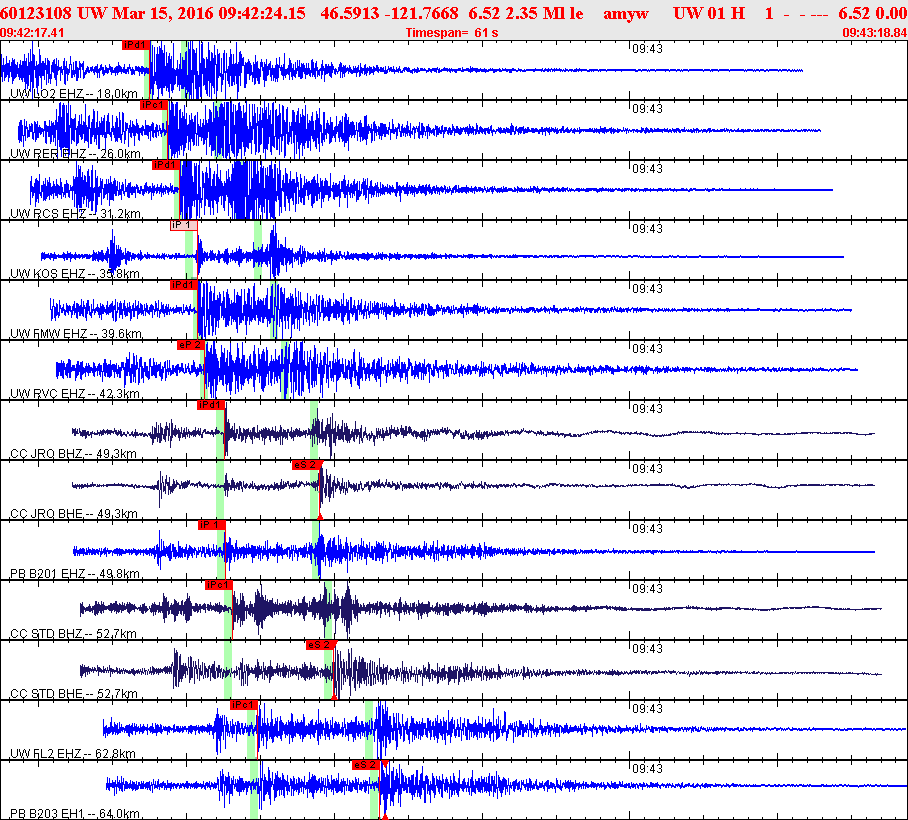
Task: Select the iPc1 flag on CC STD BHZ trace
Action: pos(218,585)
